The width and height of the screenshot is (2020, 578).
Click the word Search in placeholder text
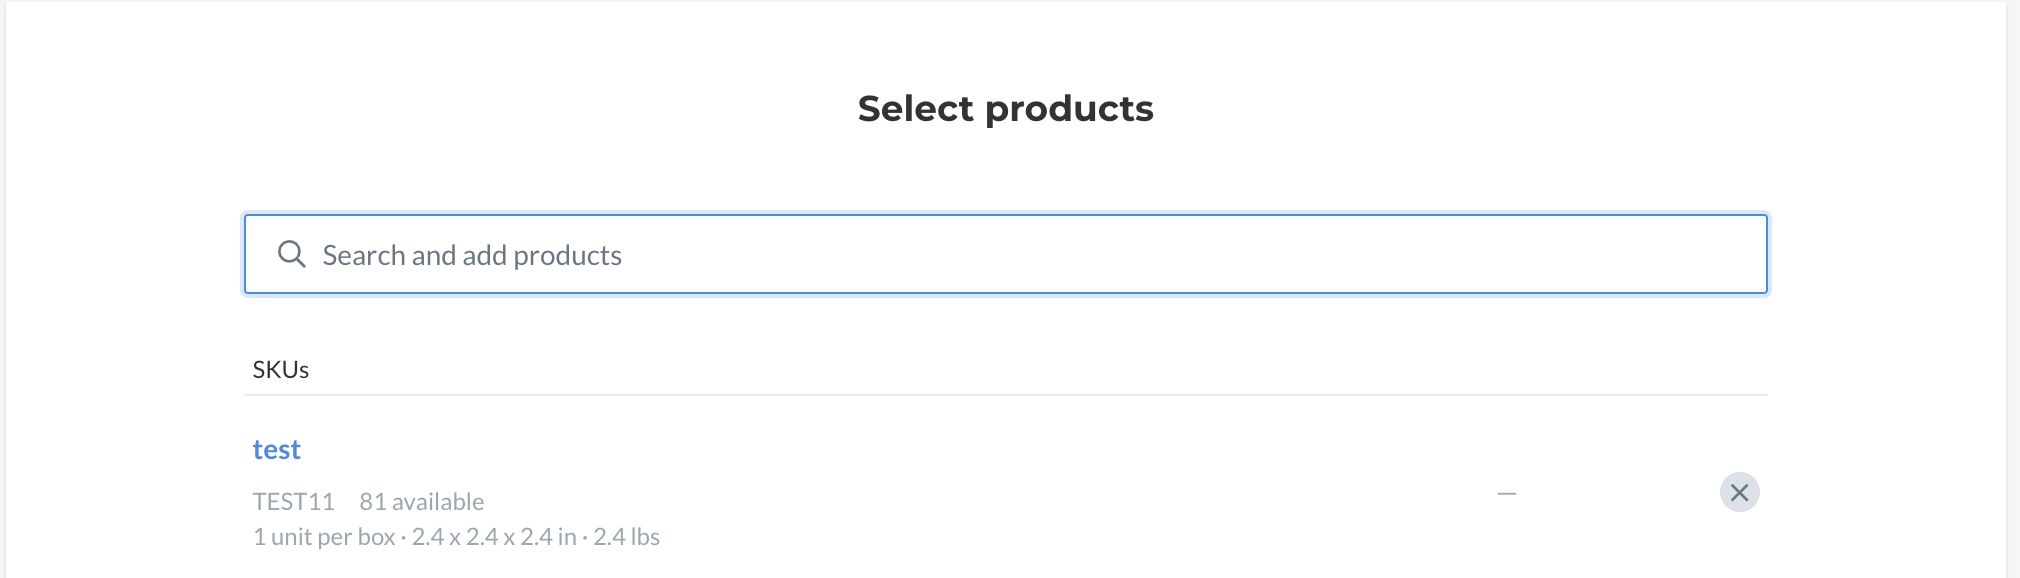[x=363, y=255]
